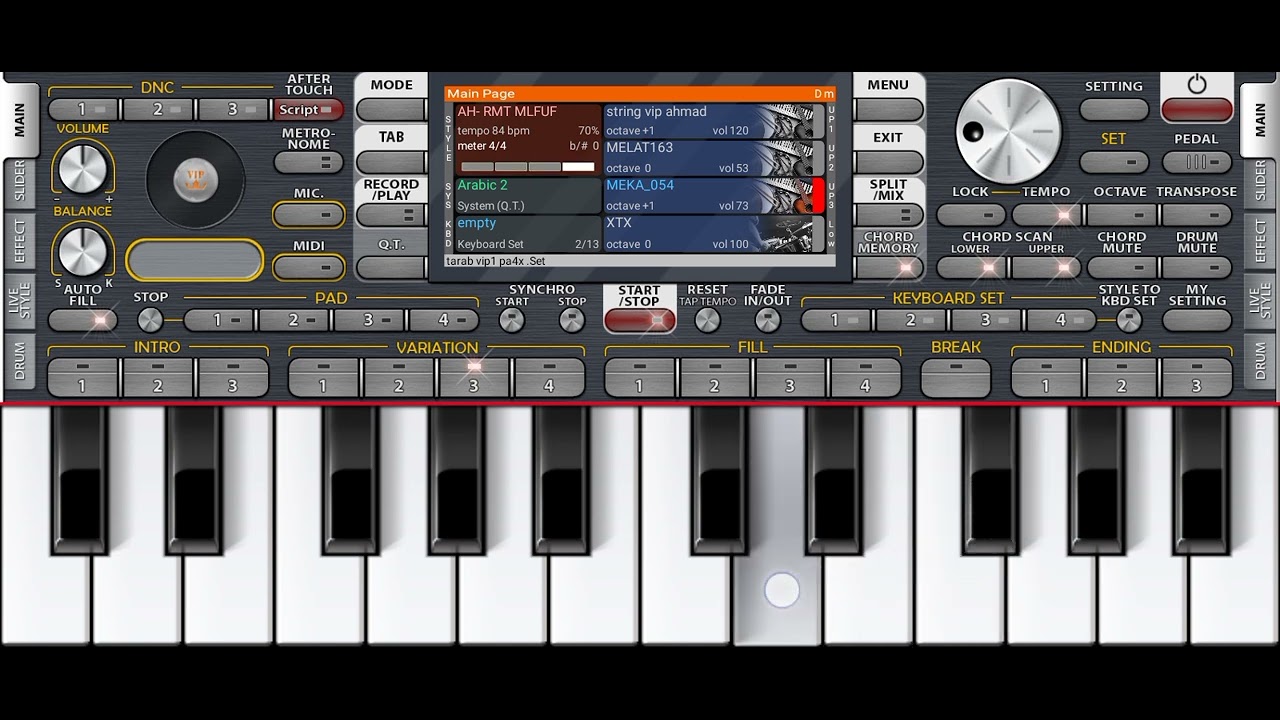
Task: Switch to the right Drum tab
Action: click(x=1260, y=361)
